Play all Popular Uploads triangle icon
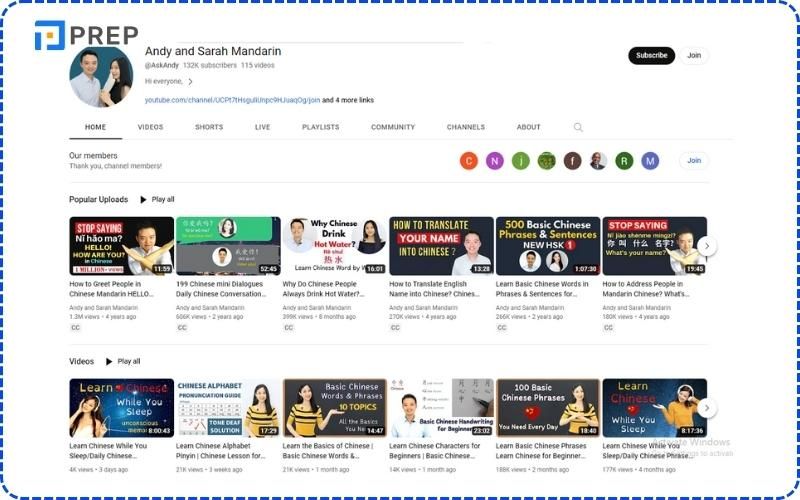The height and width of the screenshot is (500, 800). 143,199
